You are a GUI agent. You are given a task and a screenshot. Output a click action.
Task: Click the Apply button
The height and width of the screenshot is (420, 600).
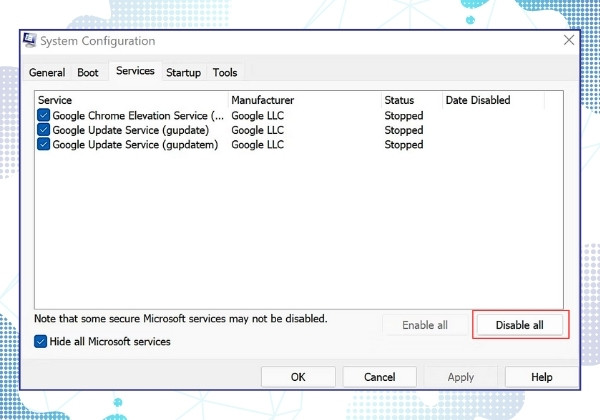(x=461, y=377)
